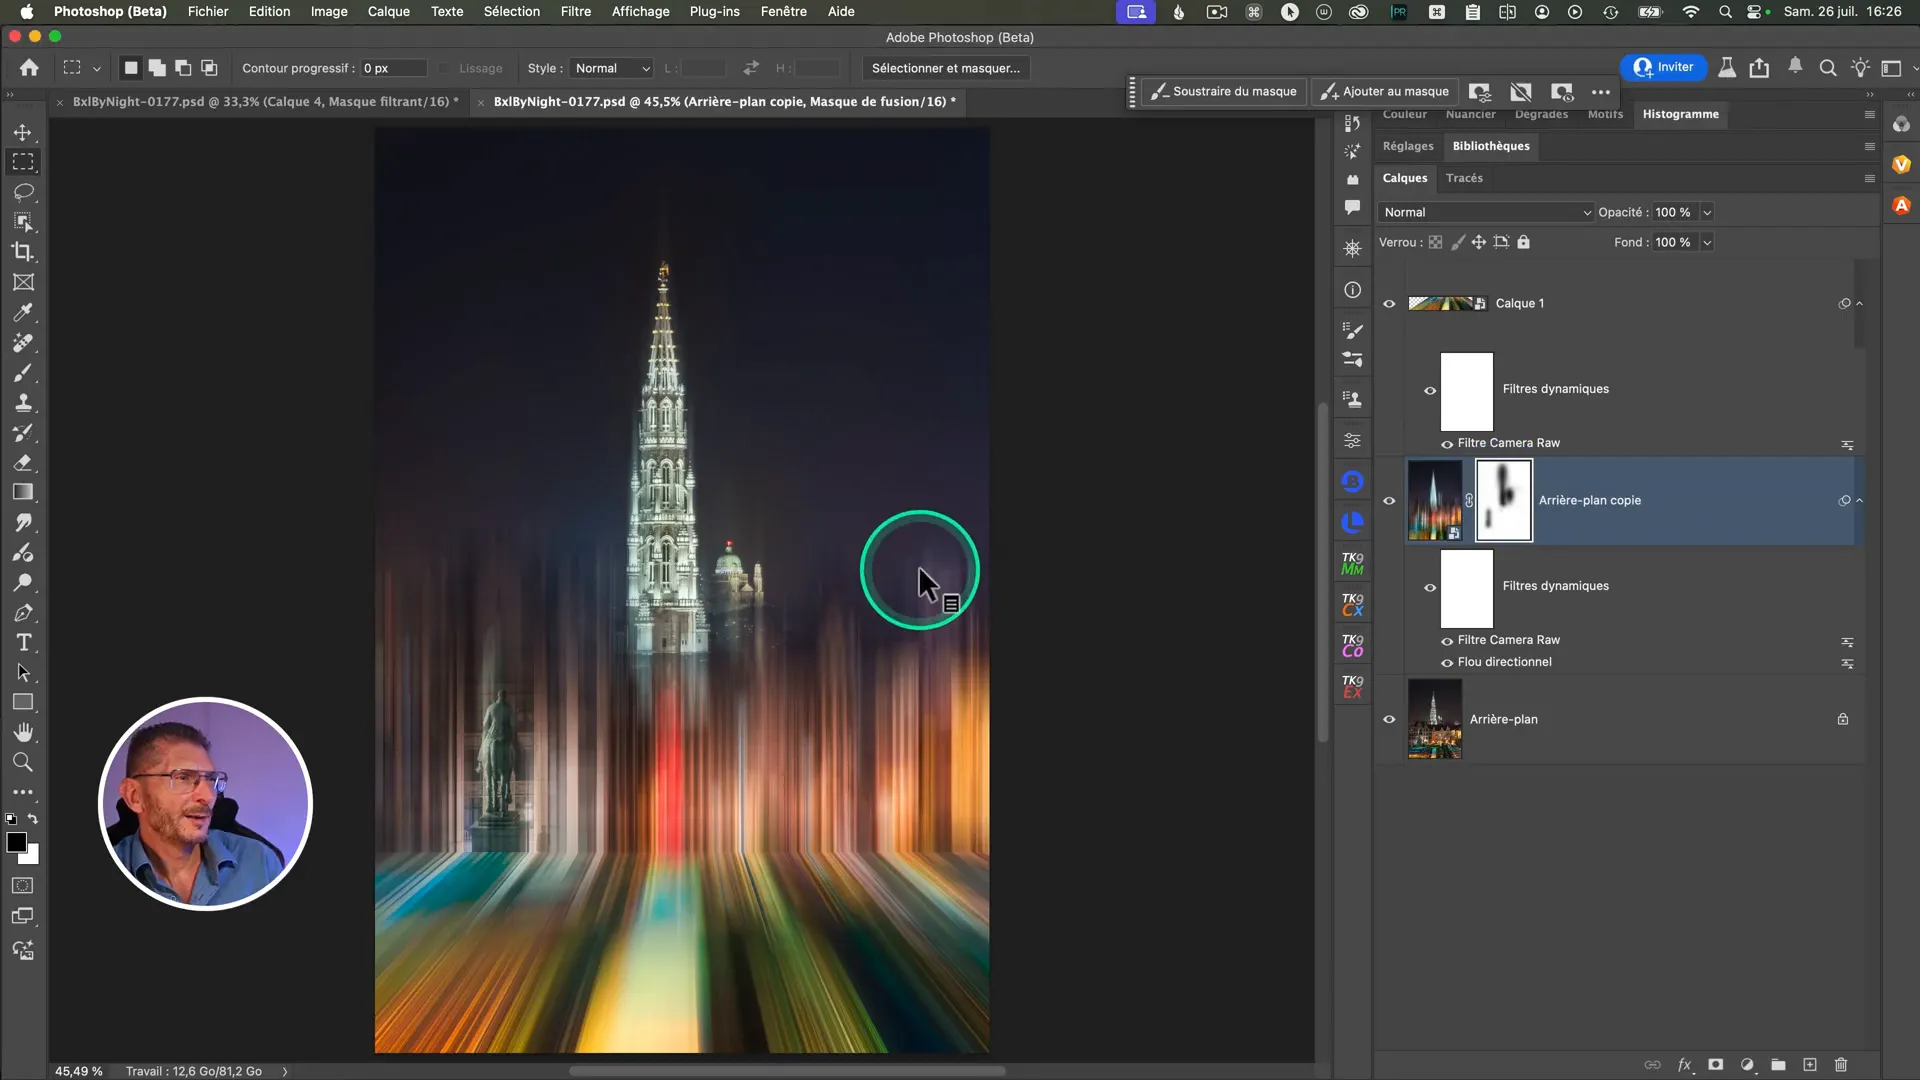Viewport: 1920px width, 1080px height.
Task: Click the Inviter button
Action: [1663, 67]
